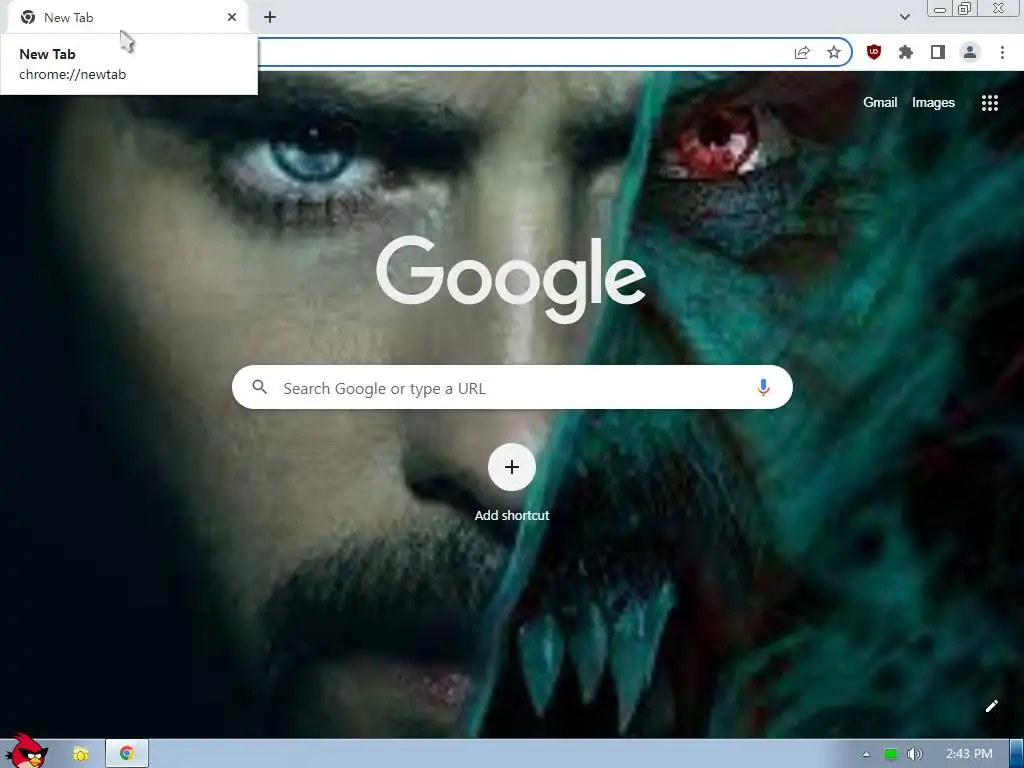Screen dimensions: 1024x768
Task: Open the Images link
Action: (933, 103)
